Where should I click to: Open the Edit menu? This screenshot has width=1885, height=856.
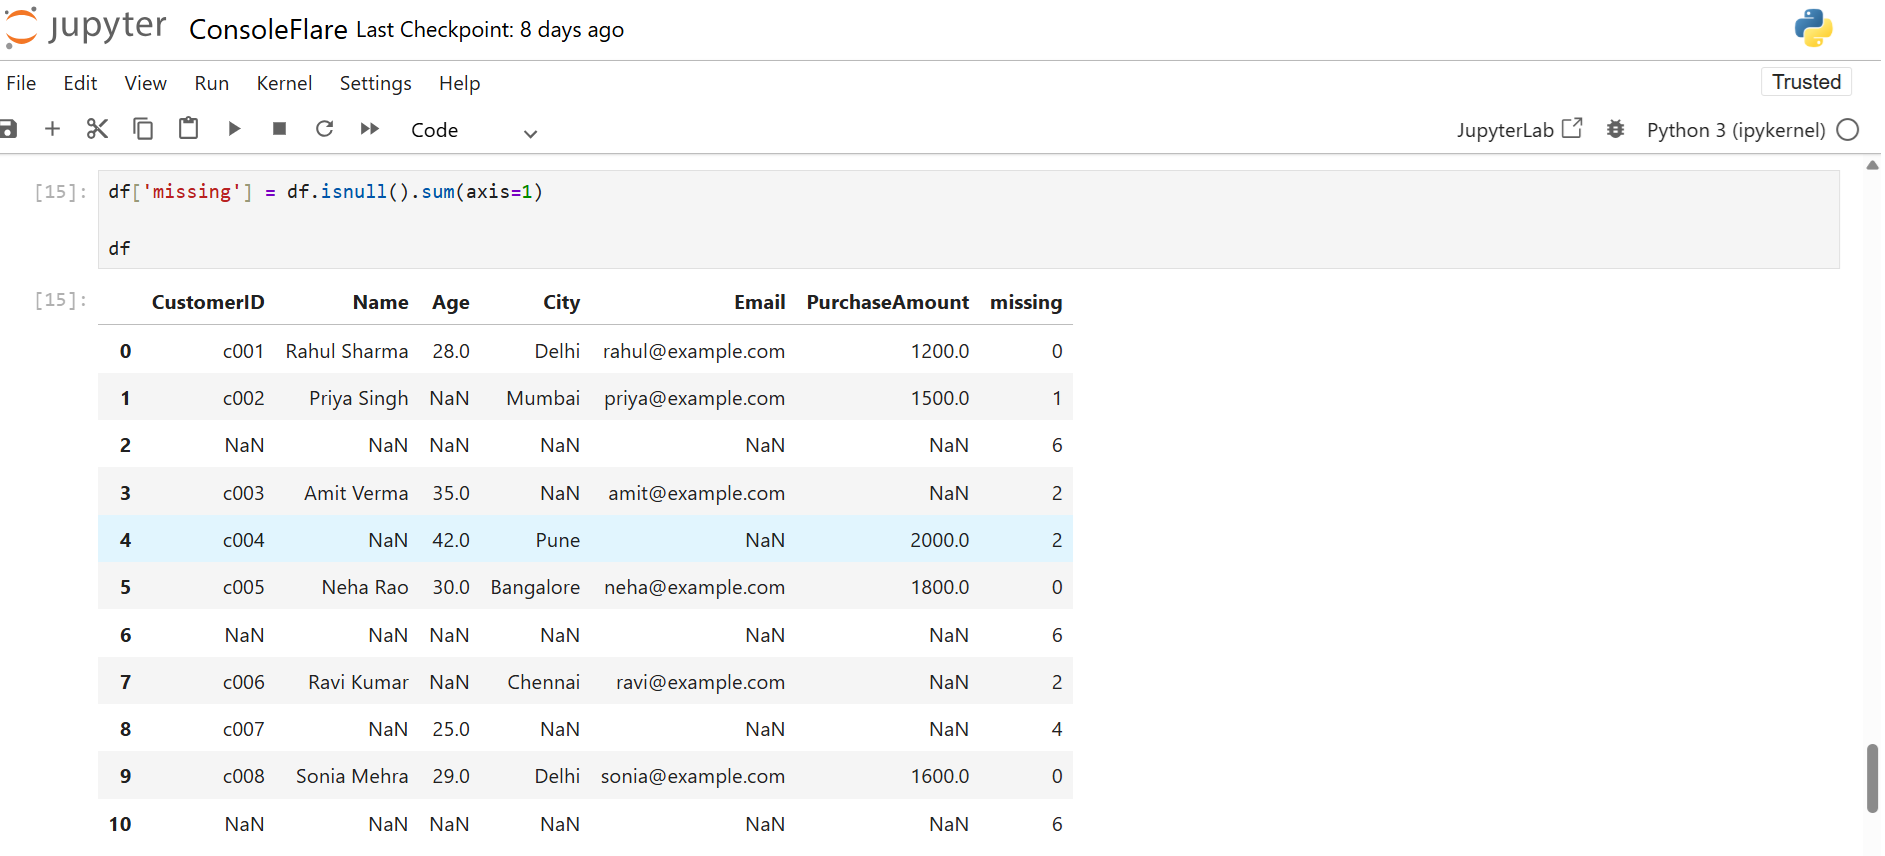tap(80, 83)
